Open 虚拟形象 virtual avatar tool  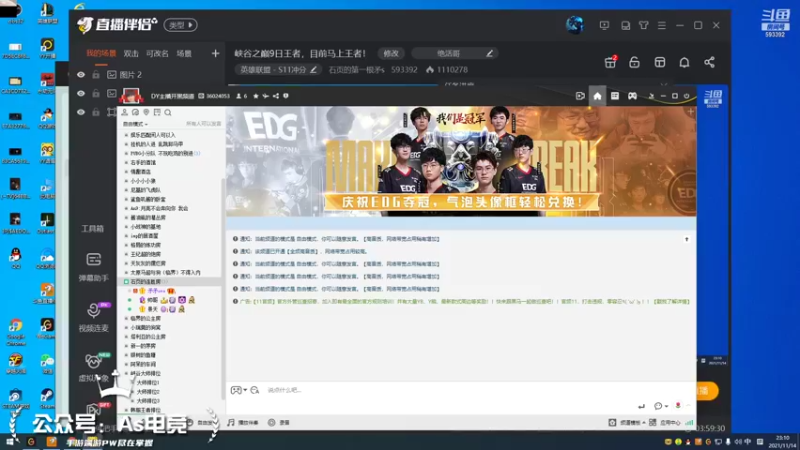(x=93, y=367)
